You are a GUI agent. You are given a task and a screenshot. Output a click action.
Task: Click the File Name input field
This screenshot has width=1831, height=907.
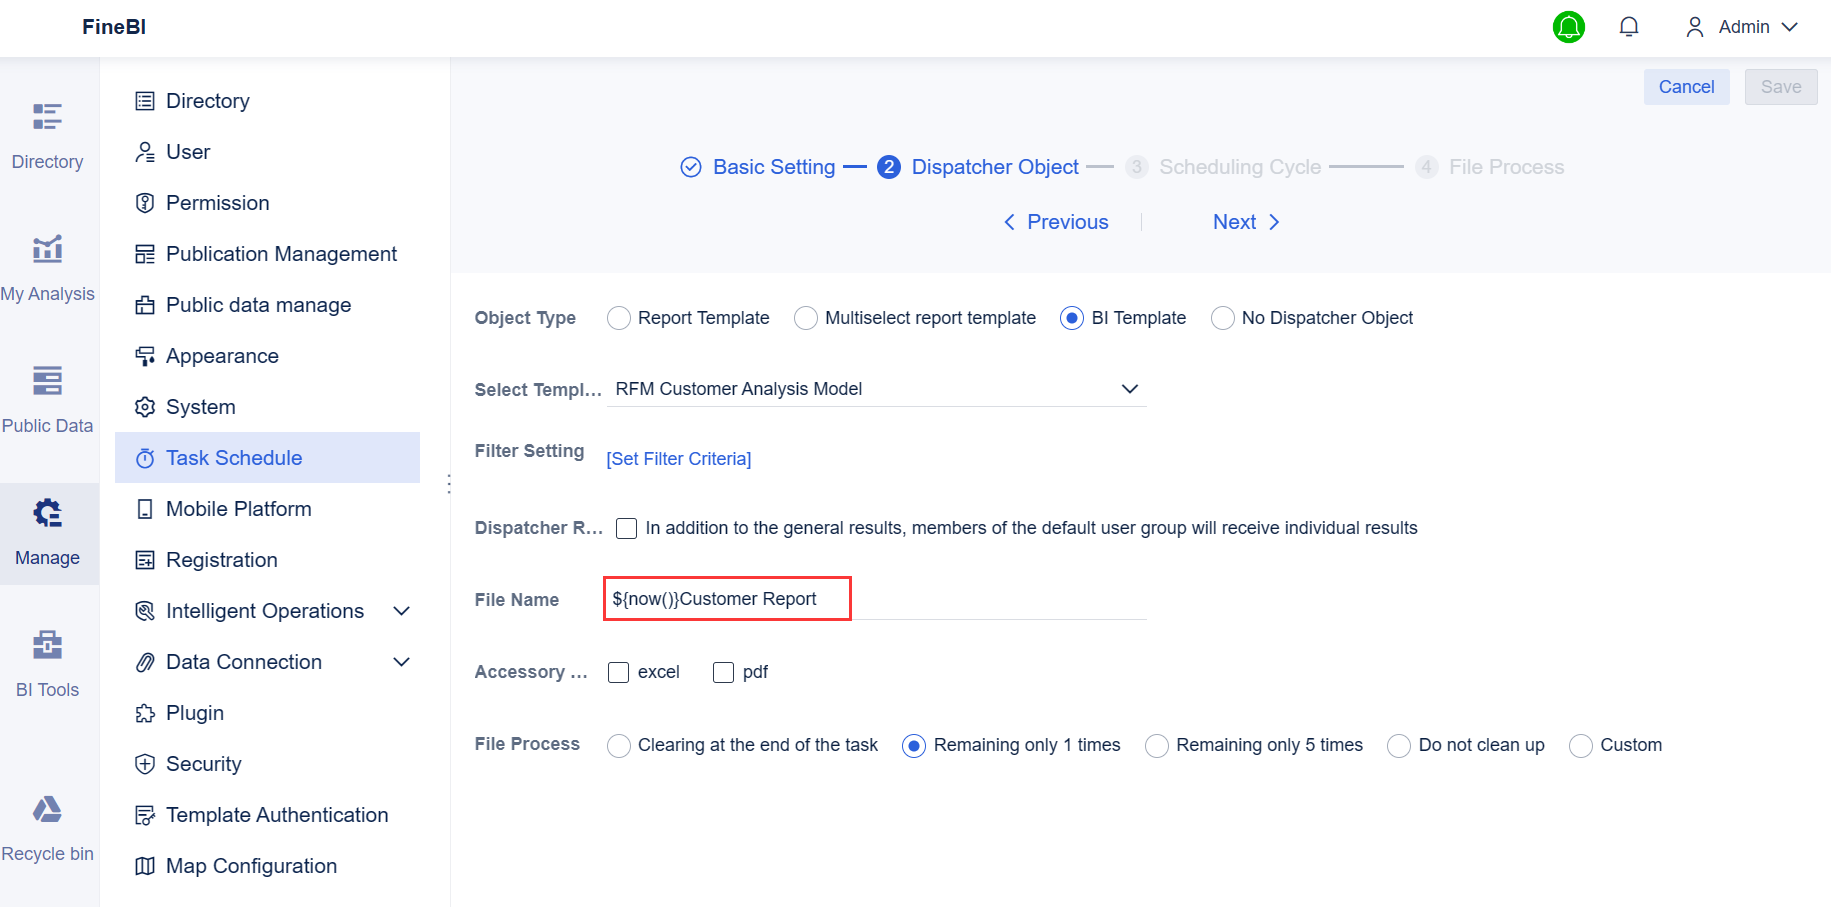727,598
